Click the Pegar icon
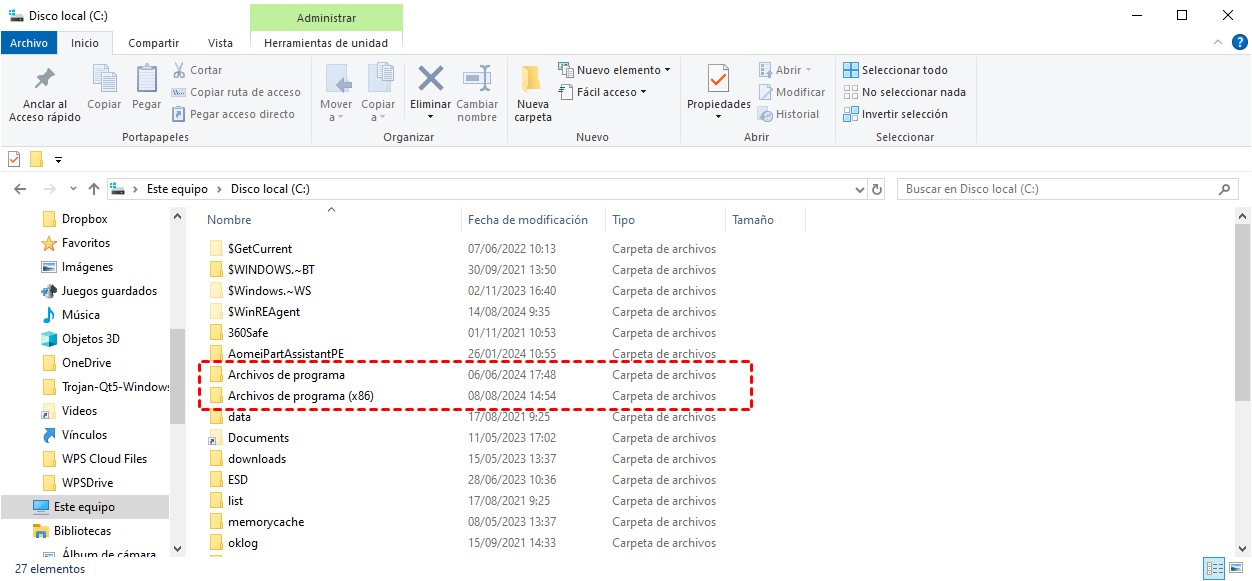Image resolution: width=1252 pixels, height=581 pixels. 146,90
